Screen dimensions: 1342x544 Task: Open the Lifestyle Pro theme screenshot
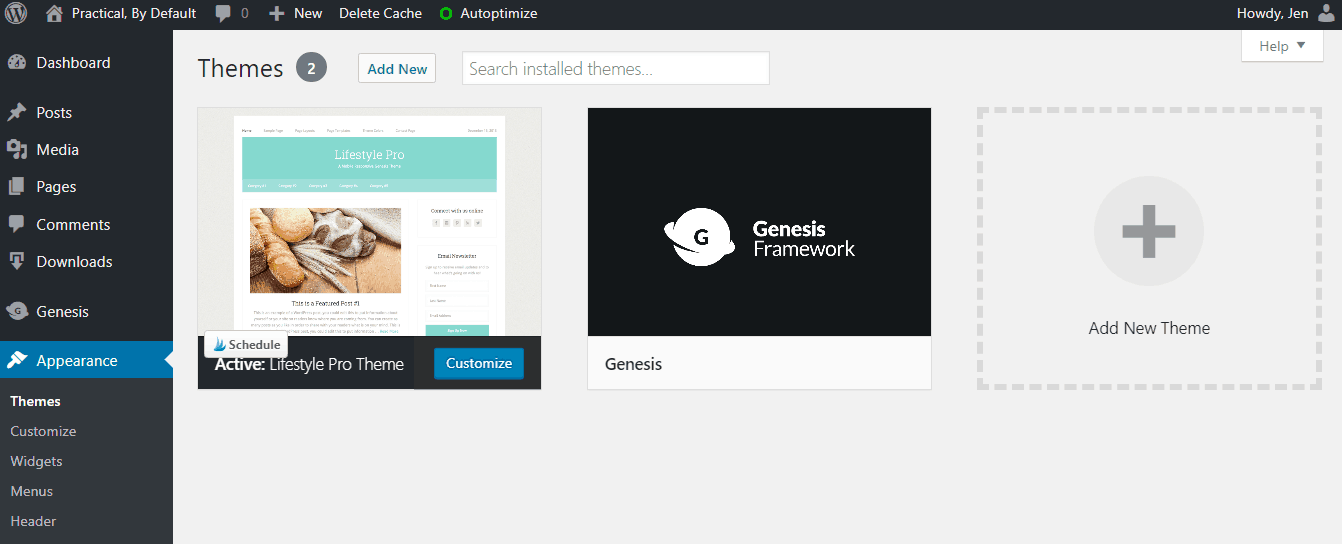pyautogui.click(x=370, y=222)
